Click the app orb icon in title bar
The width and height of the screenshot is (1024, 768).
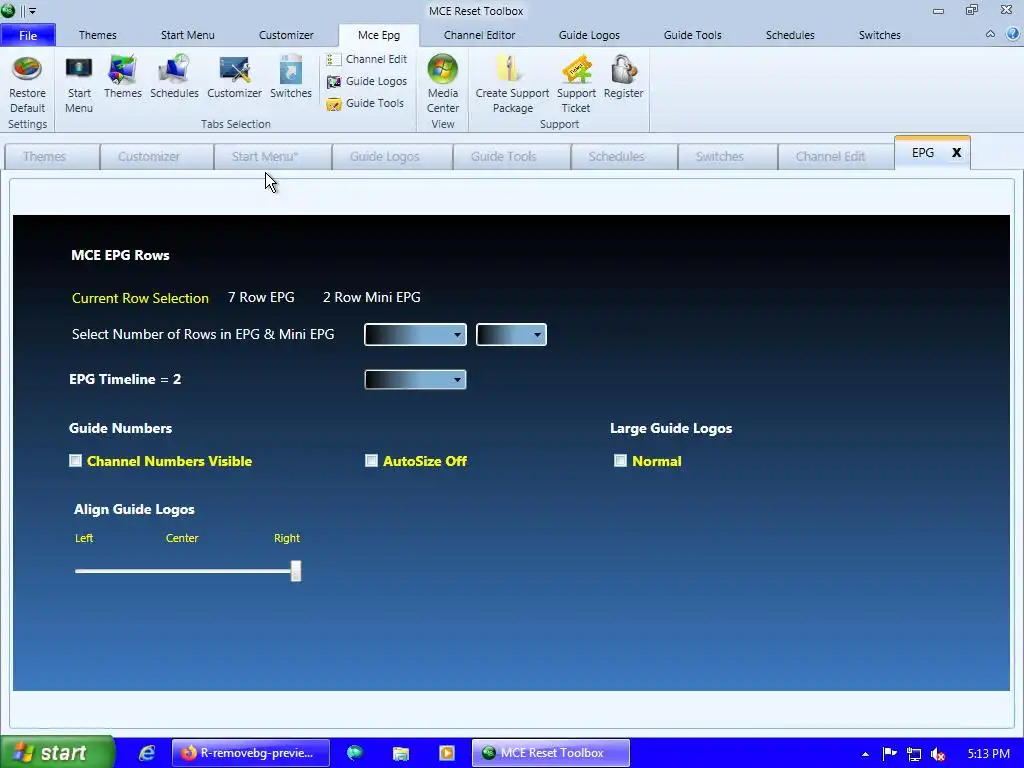(8, 10)
